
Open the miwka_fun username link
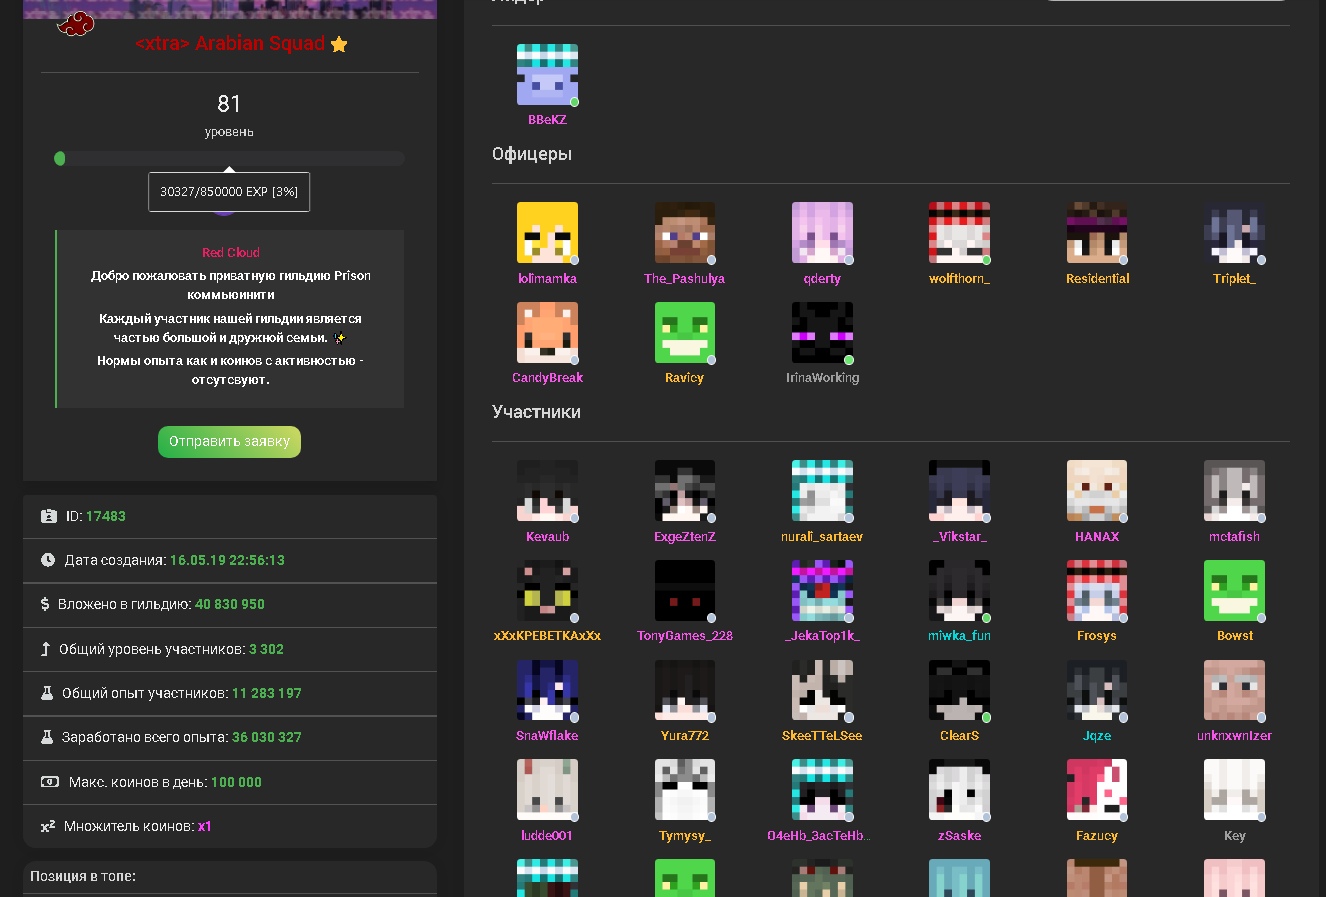click(959, 636)
